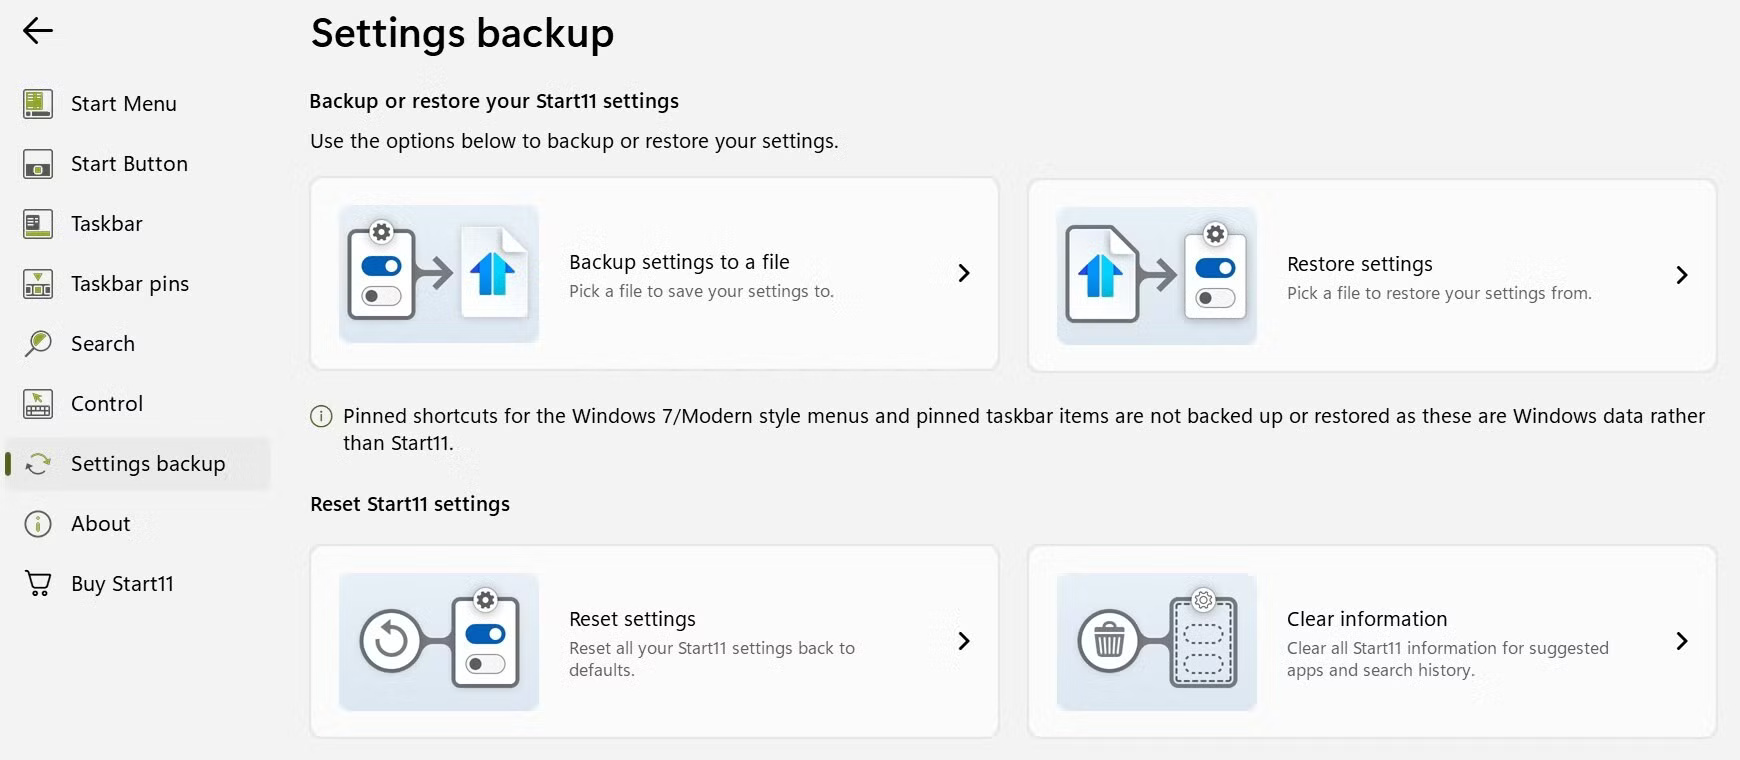Expand the Clear information chevron
Image resolution: width=1740 pixels, height=760 pixels.
(x=1682, y=641)
